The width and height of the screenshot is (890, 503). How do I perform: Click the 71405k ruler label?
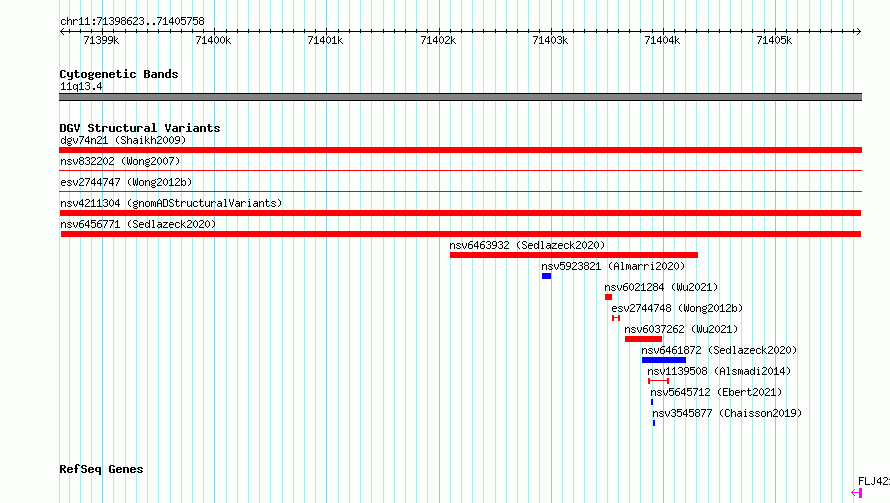[x=774, y=40]
